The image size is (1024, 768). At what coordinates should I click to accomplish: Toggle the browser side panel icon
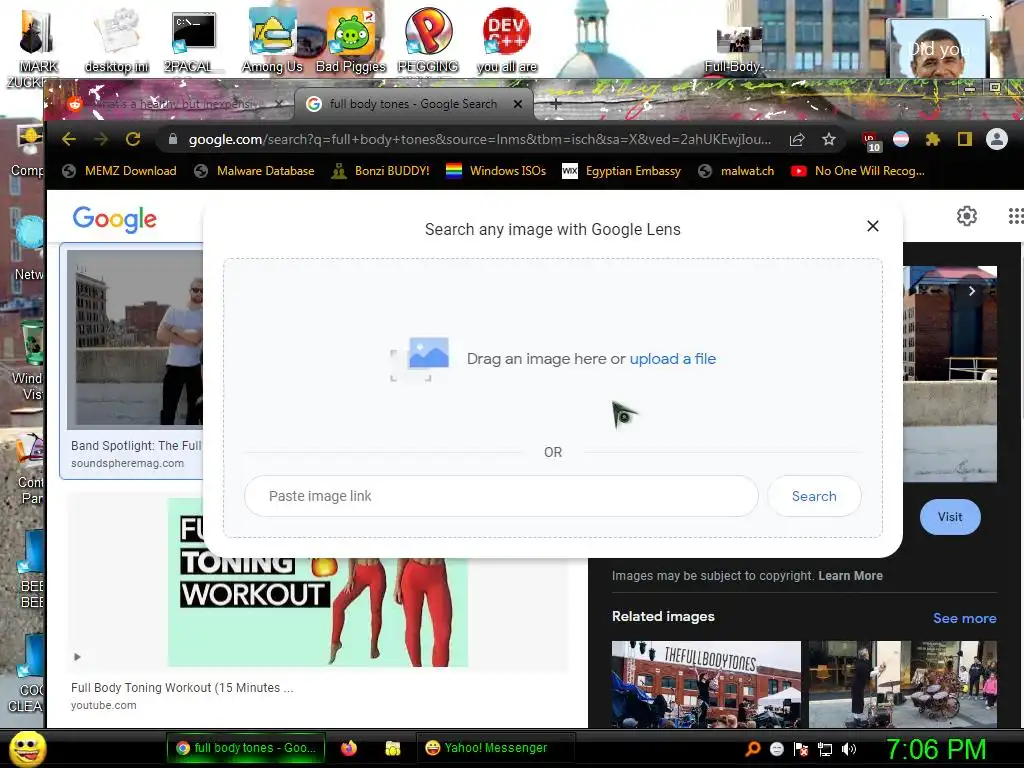click(965, 139)
